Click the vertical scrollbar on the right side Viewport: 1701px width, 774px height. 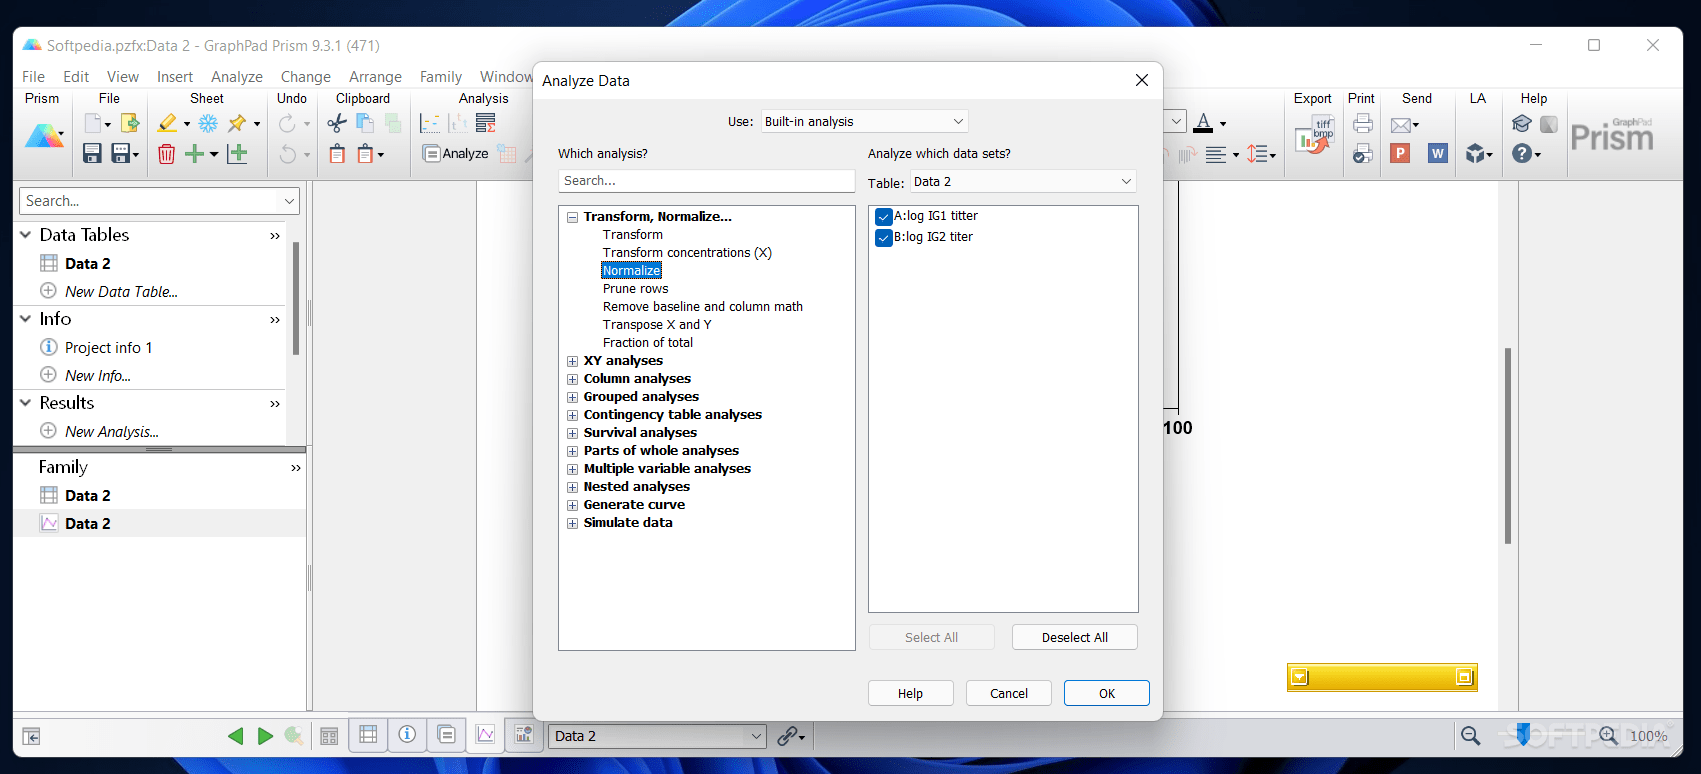1507,446
